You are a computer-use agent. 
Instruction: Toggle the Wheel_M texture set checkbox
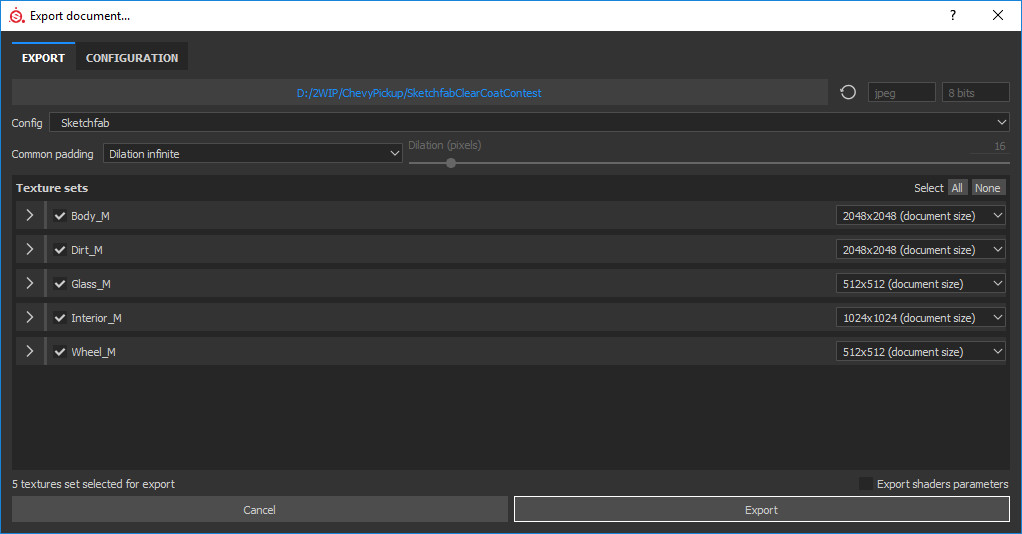click(60, 351)
